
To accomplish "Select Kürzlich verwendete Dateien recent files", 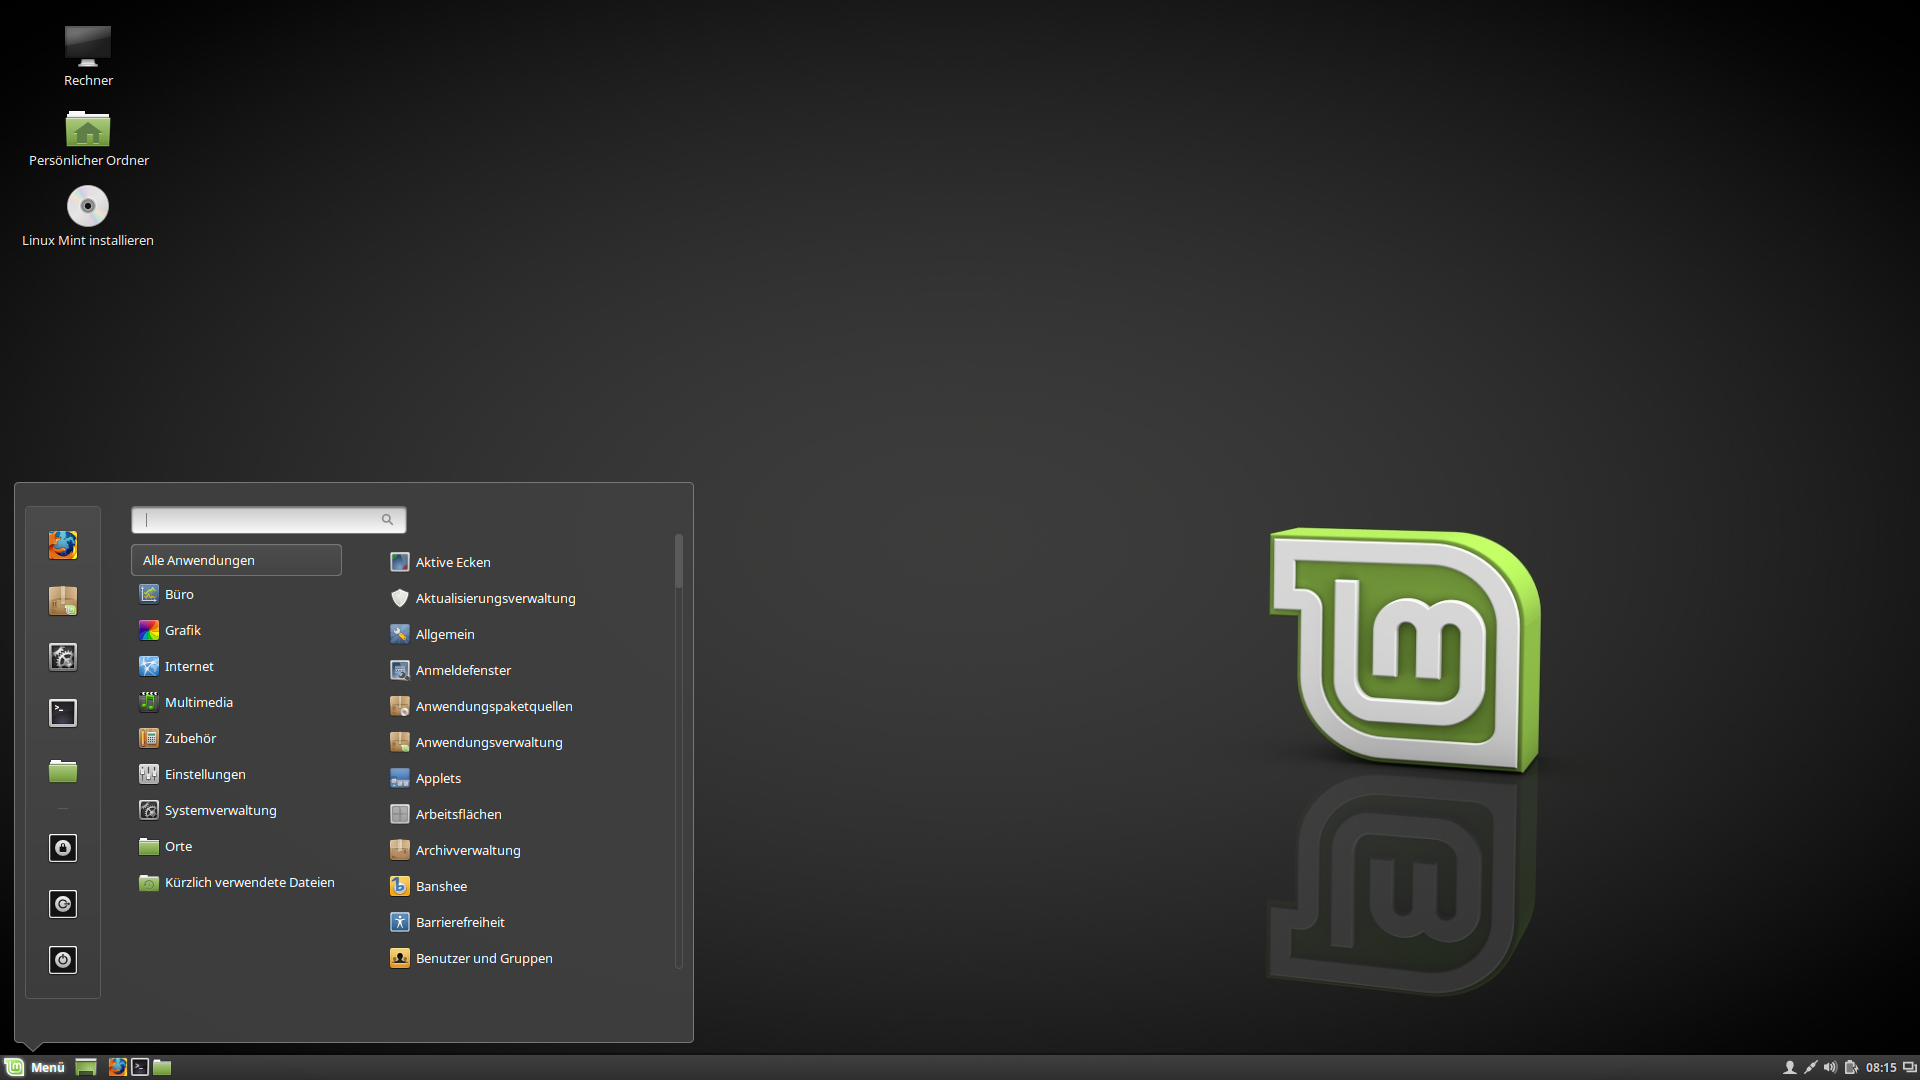I will [248, 881].
